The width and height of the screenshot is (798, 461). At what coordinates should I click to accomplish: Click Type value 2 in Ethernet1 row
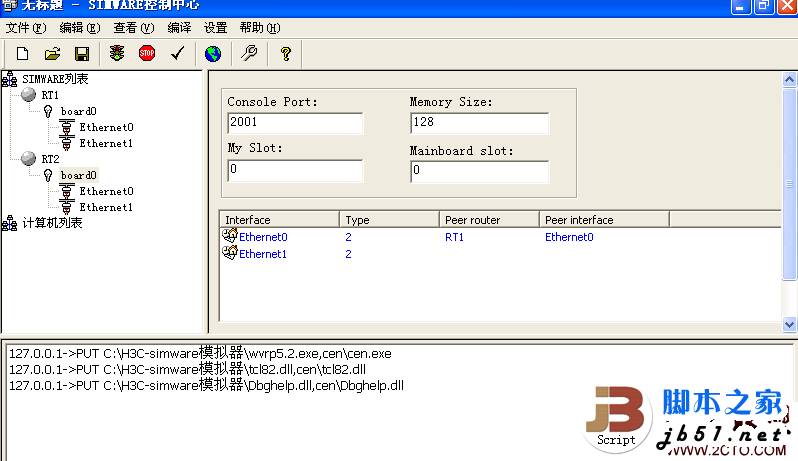[x=348, y=254]
